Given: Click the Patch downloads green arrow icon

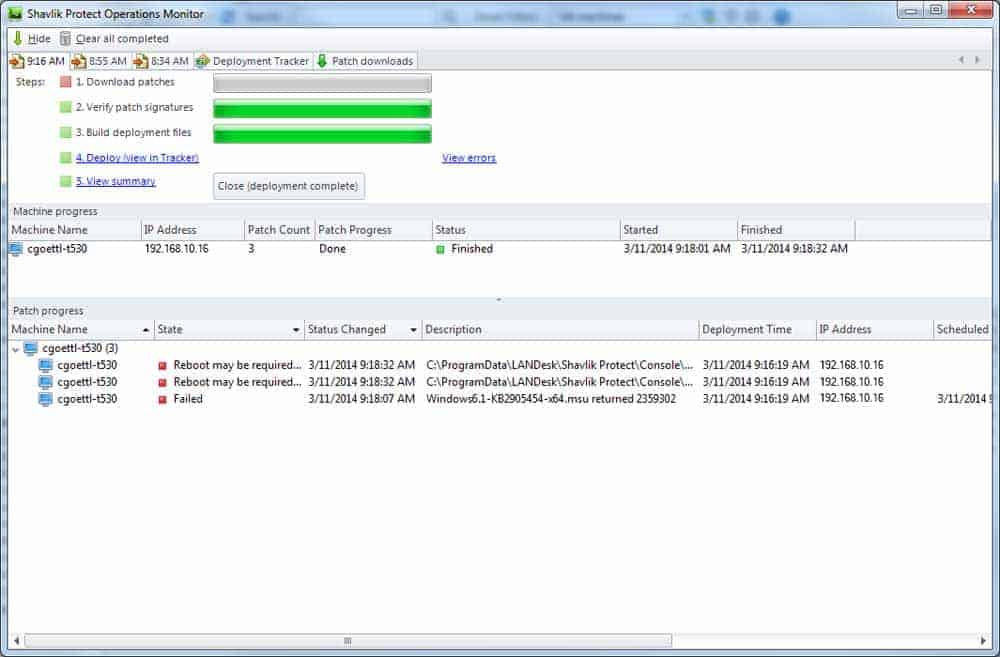Looking at the screenshot, I should point(322,61).
